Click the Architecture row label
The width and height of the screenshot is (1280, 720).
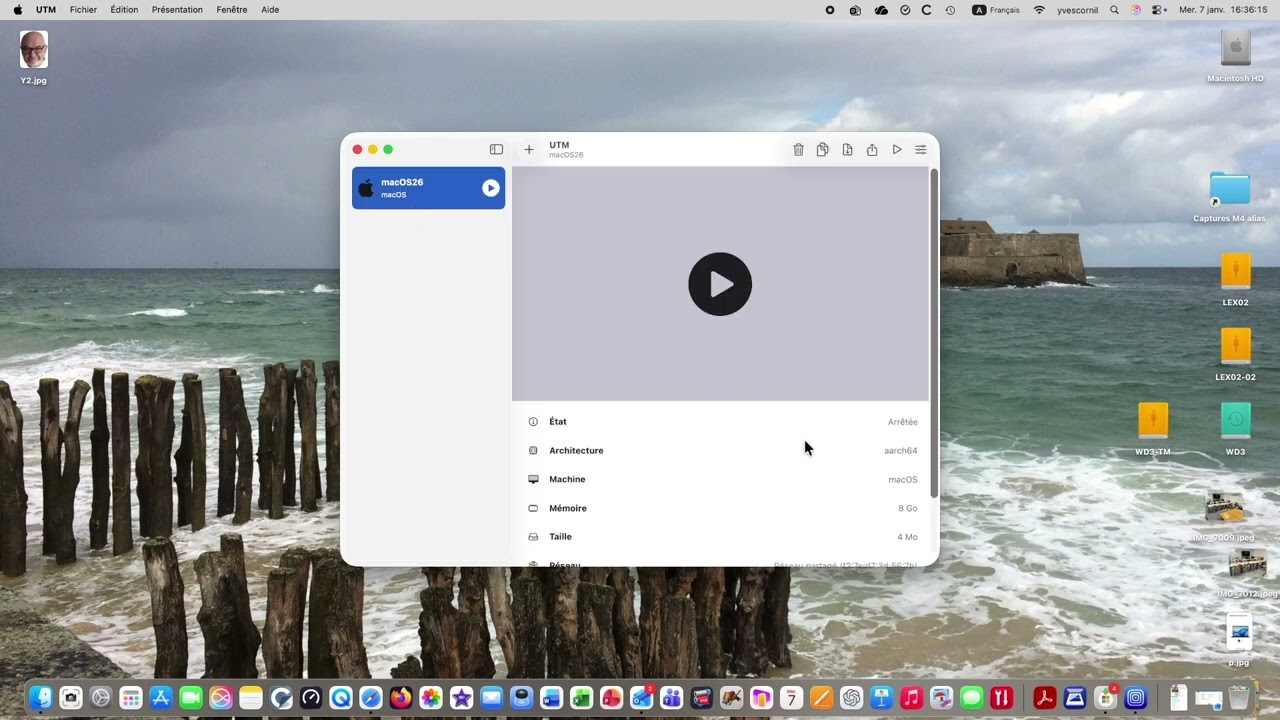pos(576,451)
